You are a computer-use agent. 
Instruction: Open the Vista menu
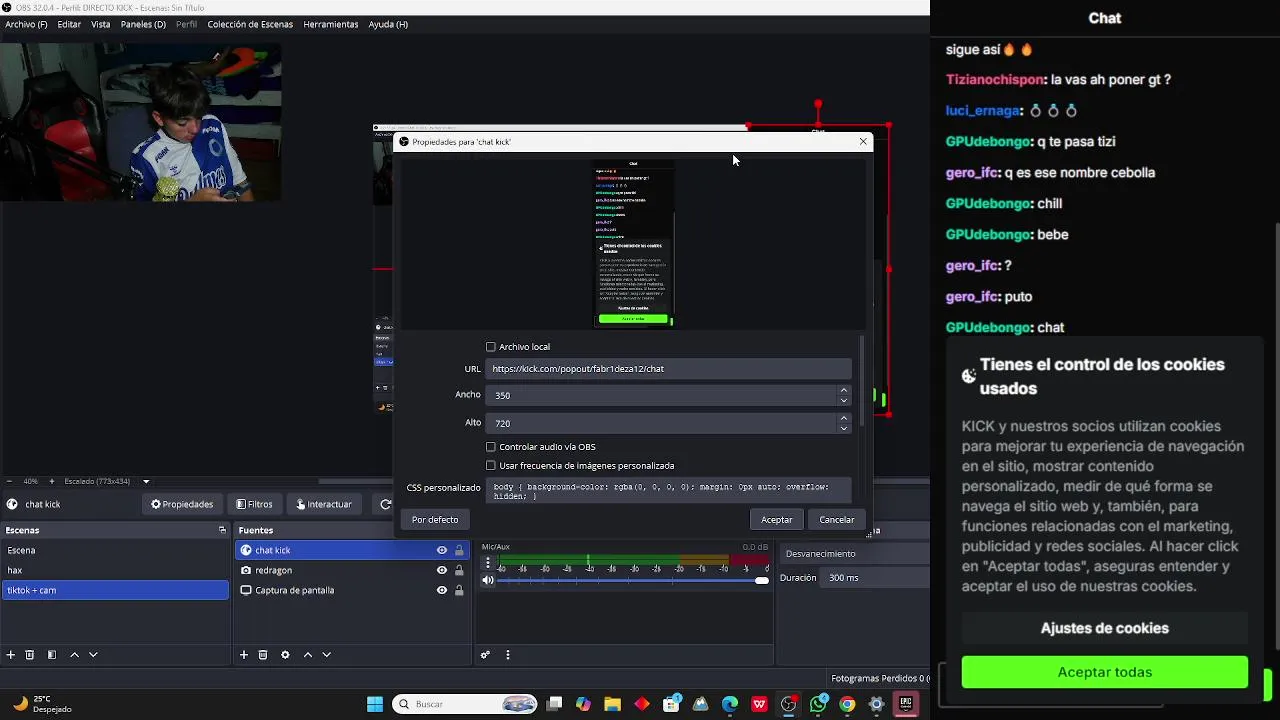click(101, 24)
